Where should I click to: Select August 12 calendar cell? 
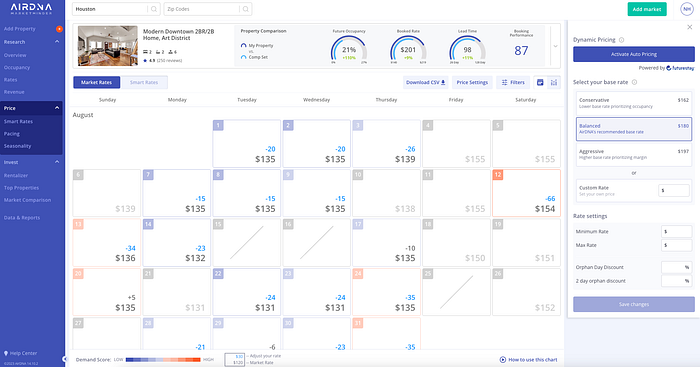tap(526, 193)
